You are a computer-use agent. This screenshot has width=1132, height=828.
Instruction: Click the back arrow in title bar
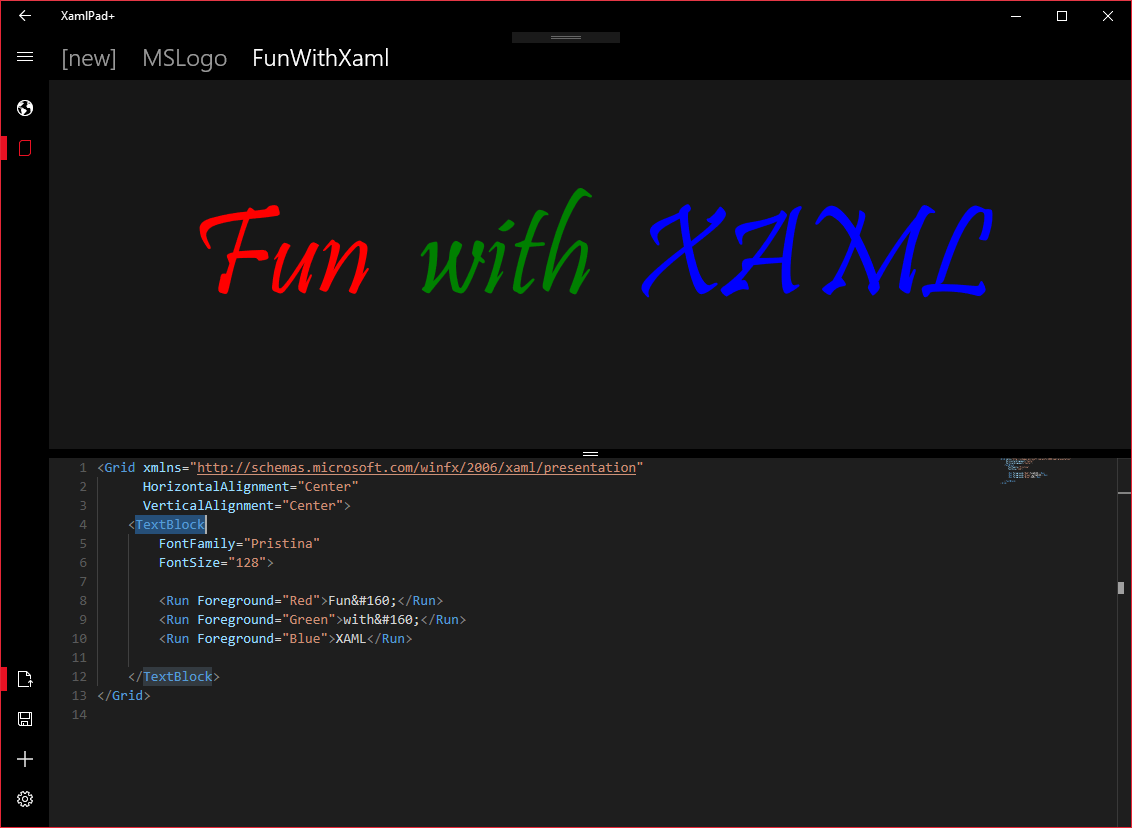25,16
